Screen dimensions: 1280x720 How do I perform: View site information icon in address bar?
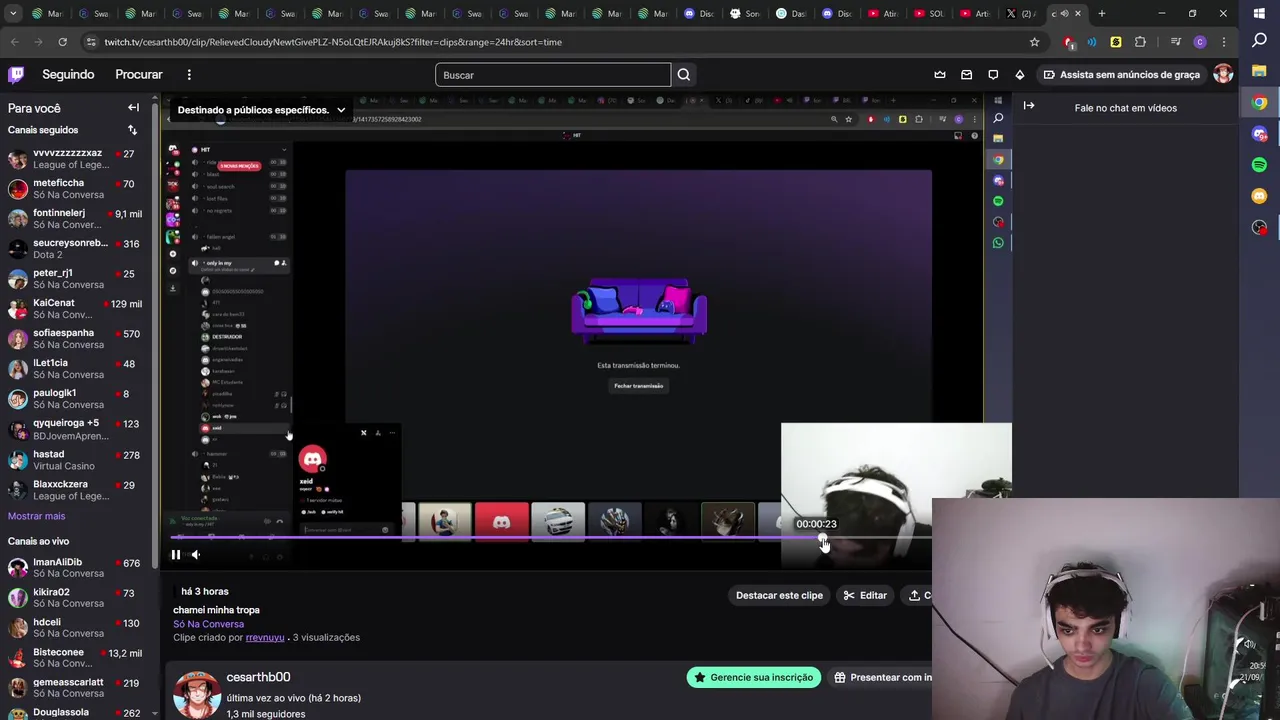(91, 42)
